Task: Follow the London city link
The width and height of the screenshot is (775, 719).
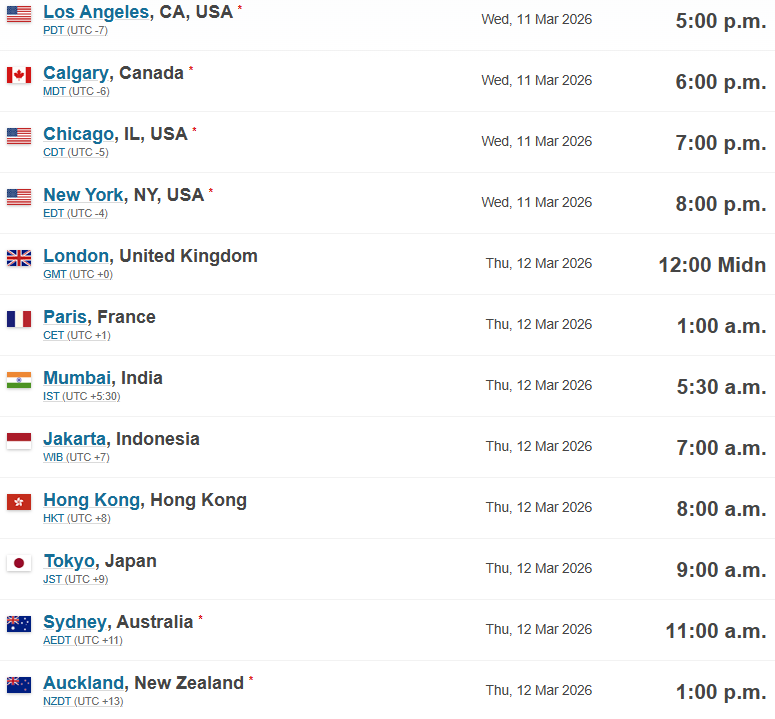Action: (75, 256)
